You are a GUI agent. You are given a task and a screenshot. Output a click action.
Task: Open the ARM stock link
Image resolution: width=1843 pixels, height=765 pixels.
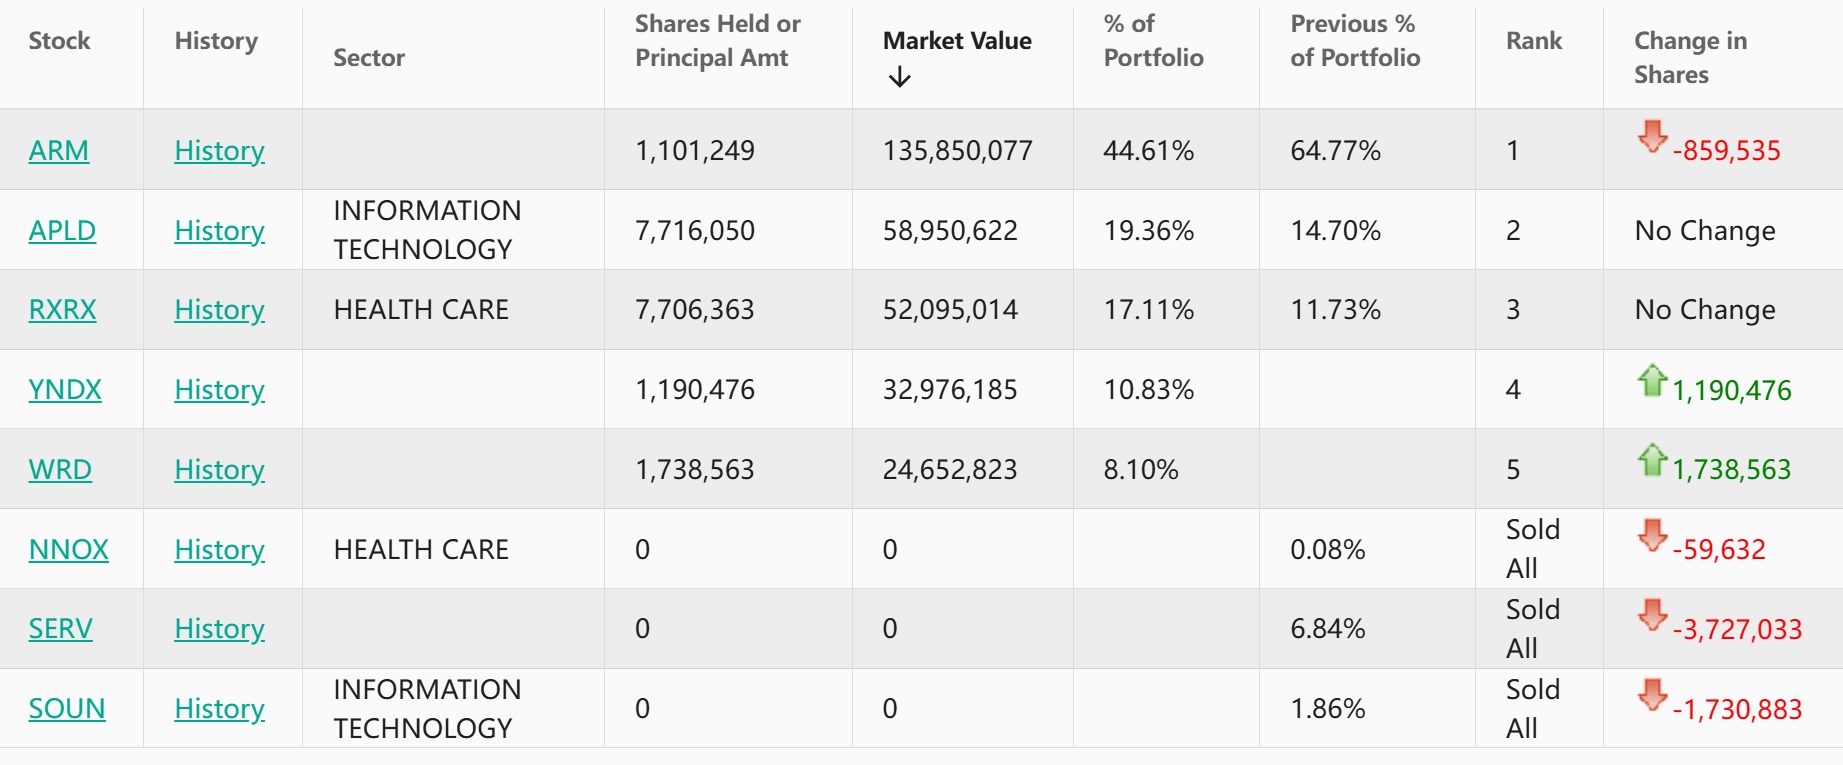[x=59, y=151]
